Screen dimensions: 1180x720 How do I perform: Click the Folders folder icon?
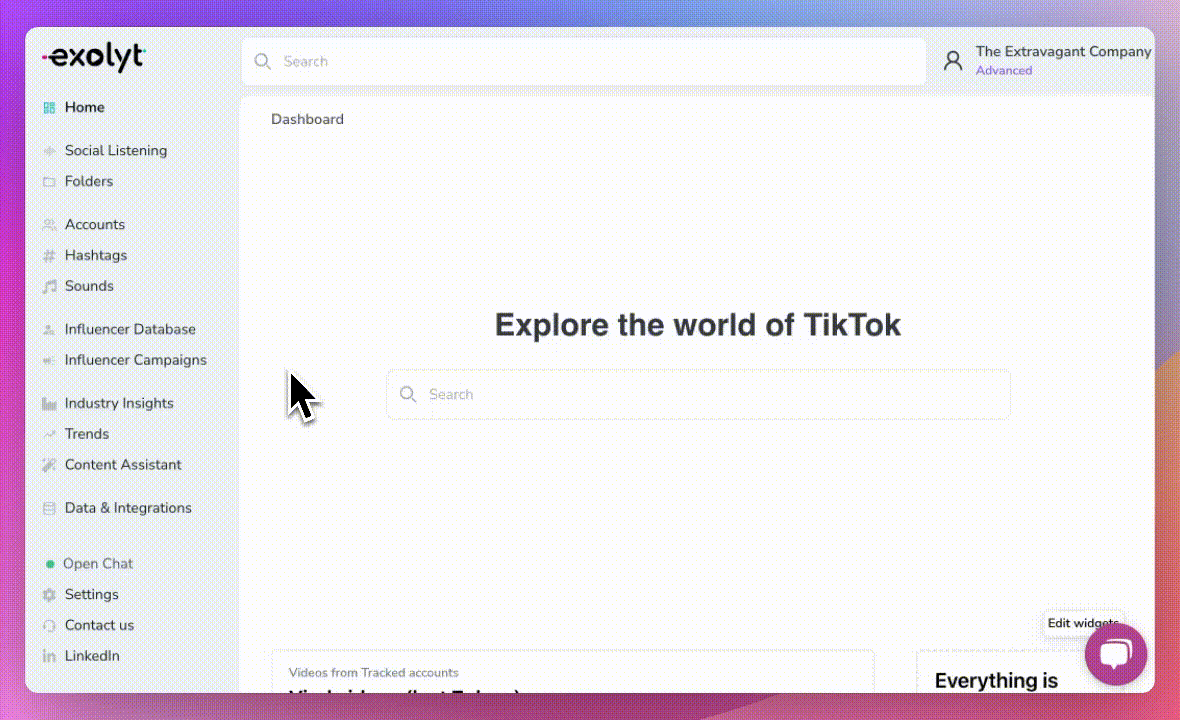click(x=49, y=181)
